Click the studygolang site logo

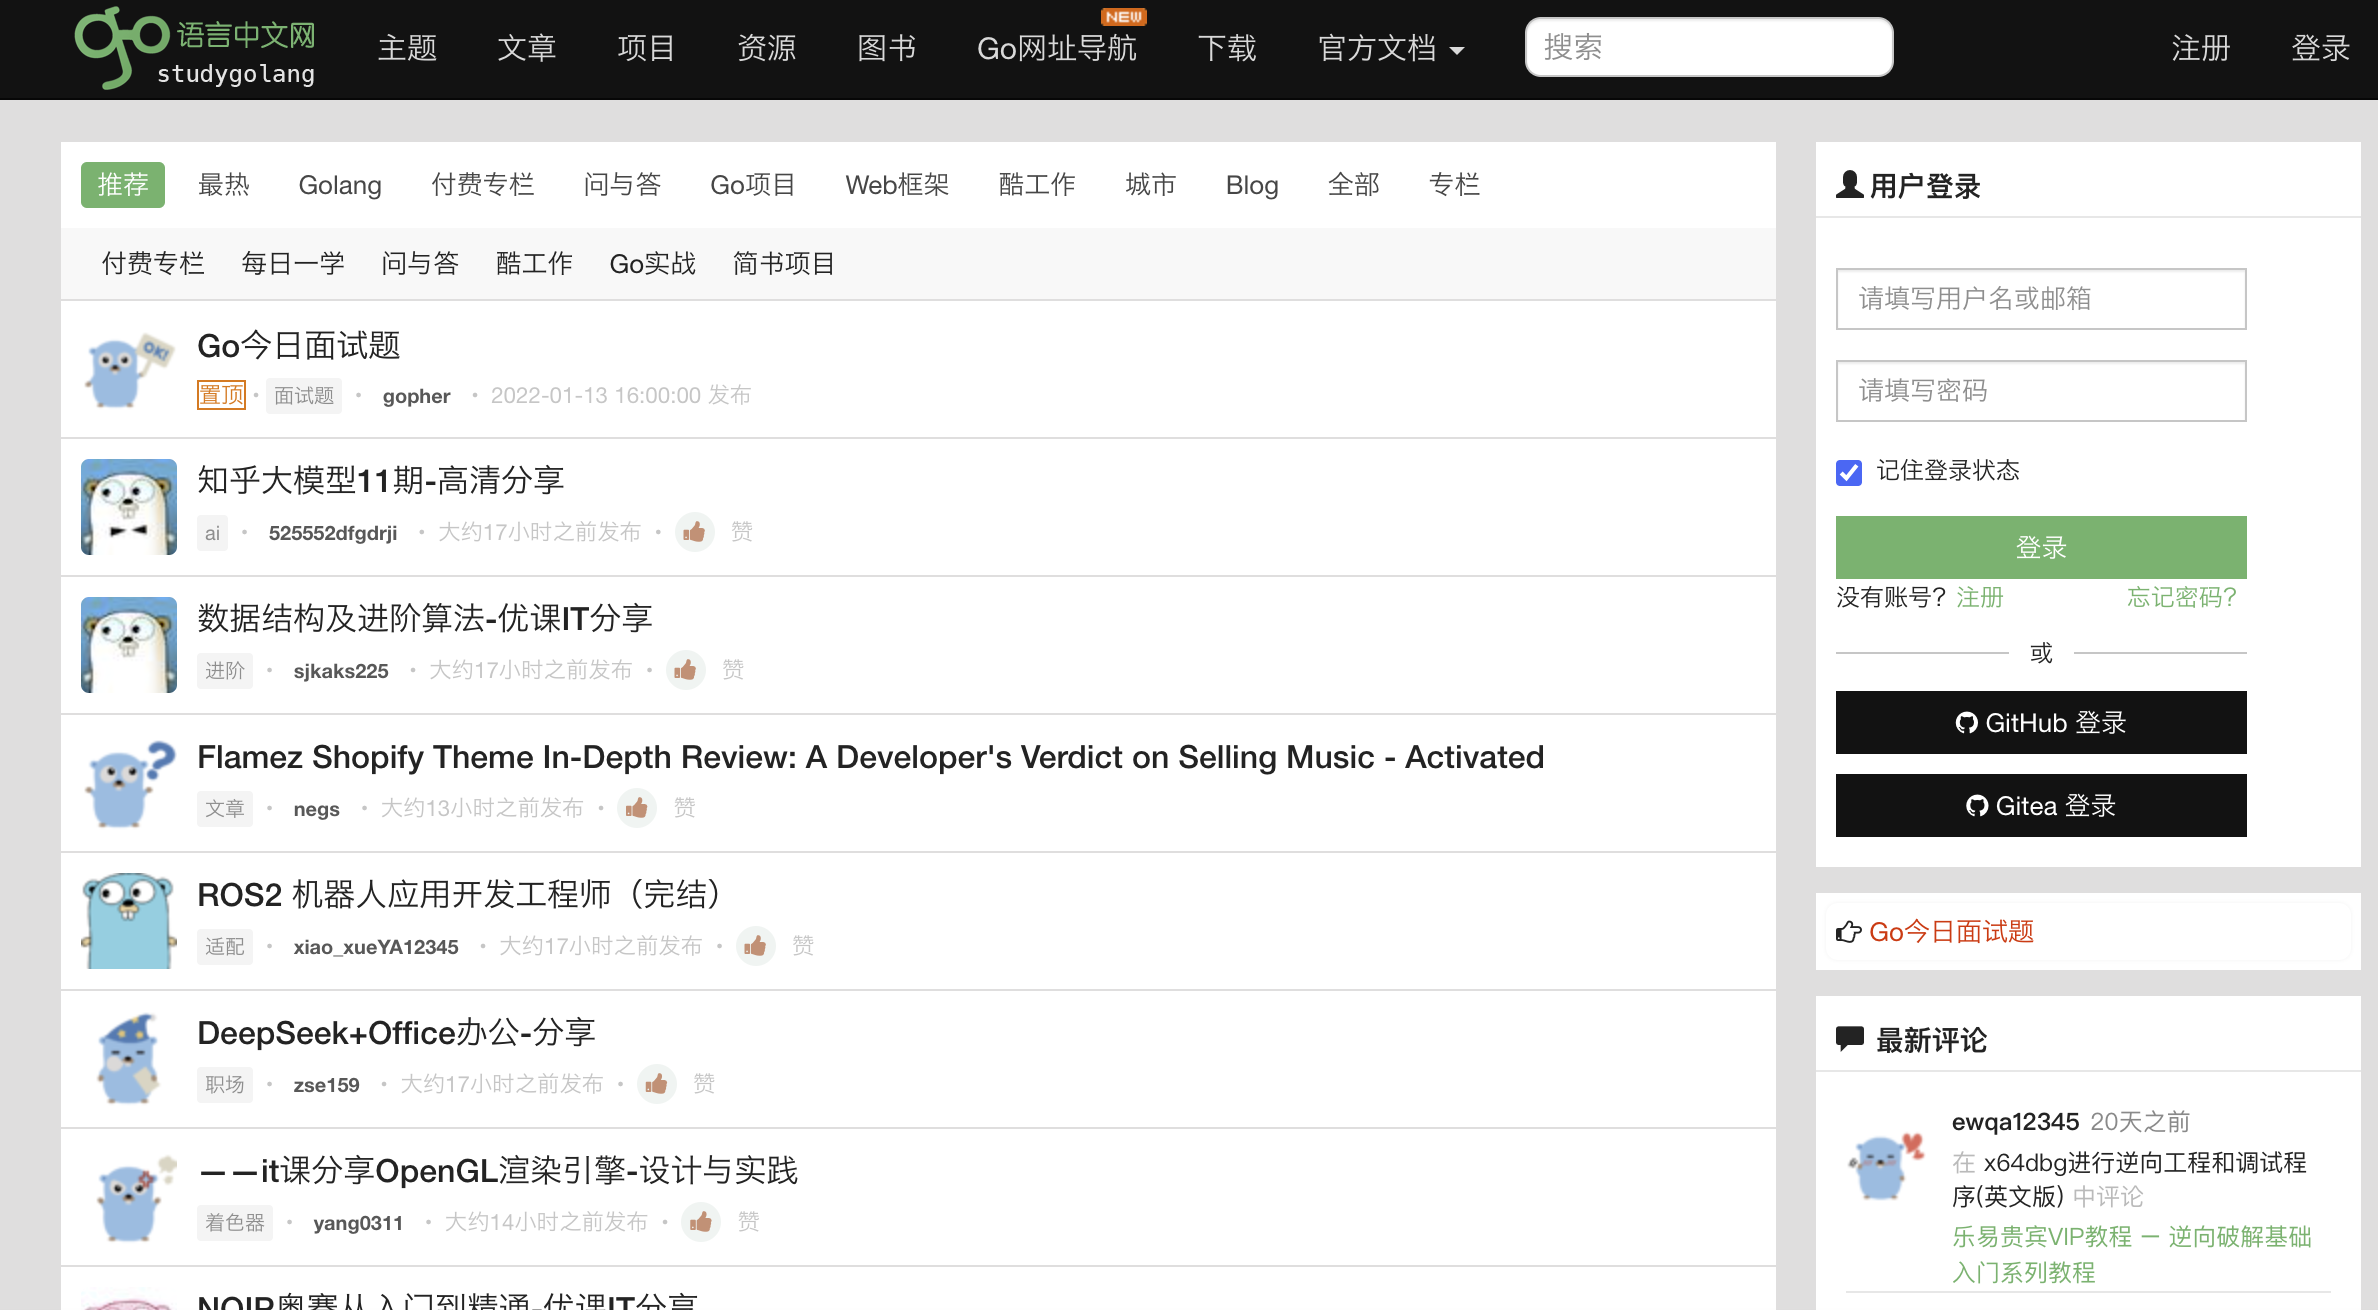point(196,47)
